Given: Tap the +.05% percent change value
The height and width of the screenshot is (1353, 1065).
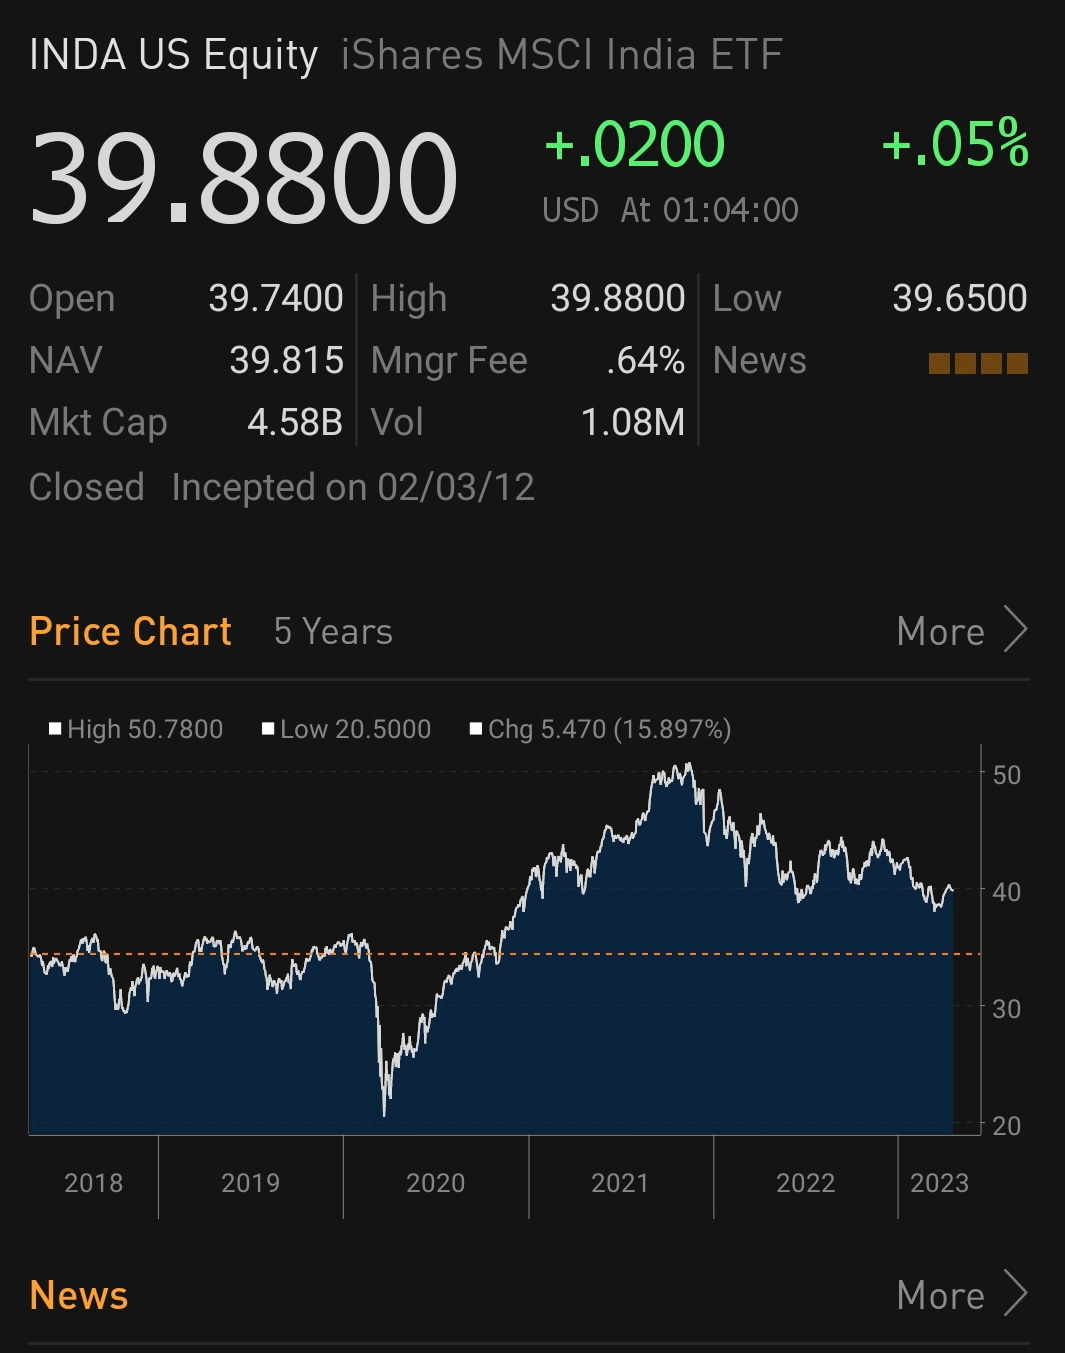Looking at the screenshot, I should pyautogui.click(x=955, y=143).
